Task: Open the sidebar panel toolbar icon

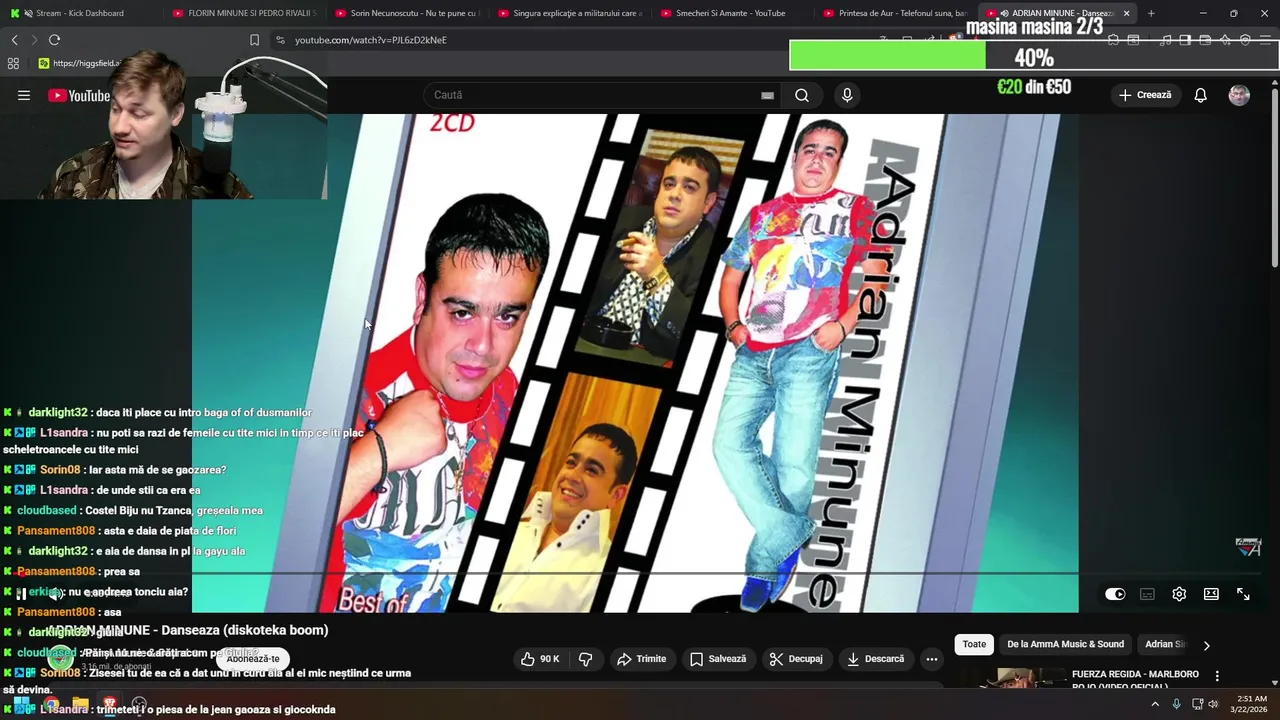Action: coord(1185,40)
